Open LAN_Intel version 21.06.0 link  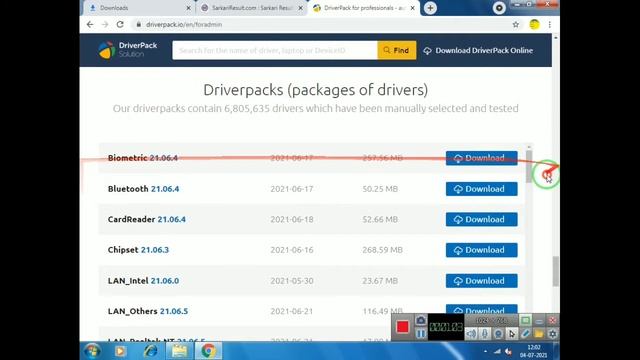pos(165,281)
